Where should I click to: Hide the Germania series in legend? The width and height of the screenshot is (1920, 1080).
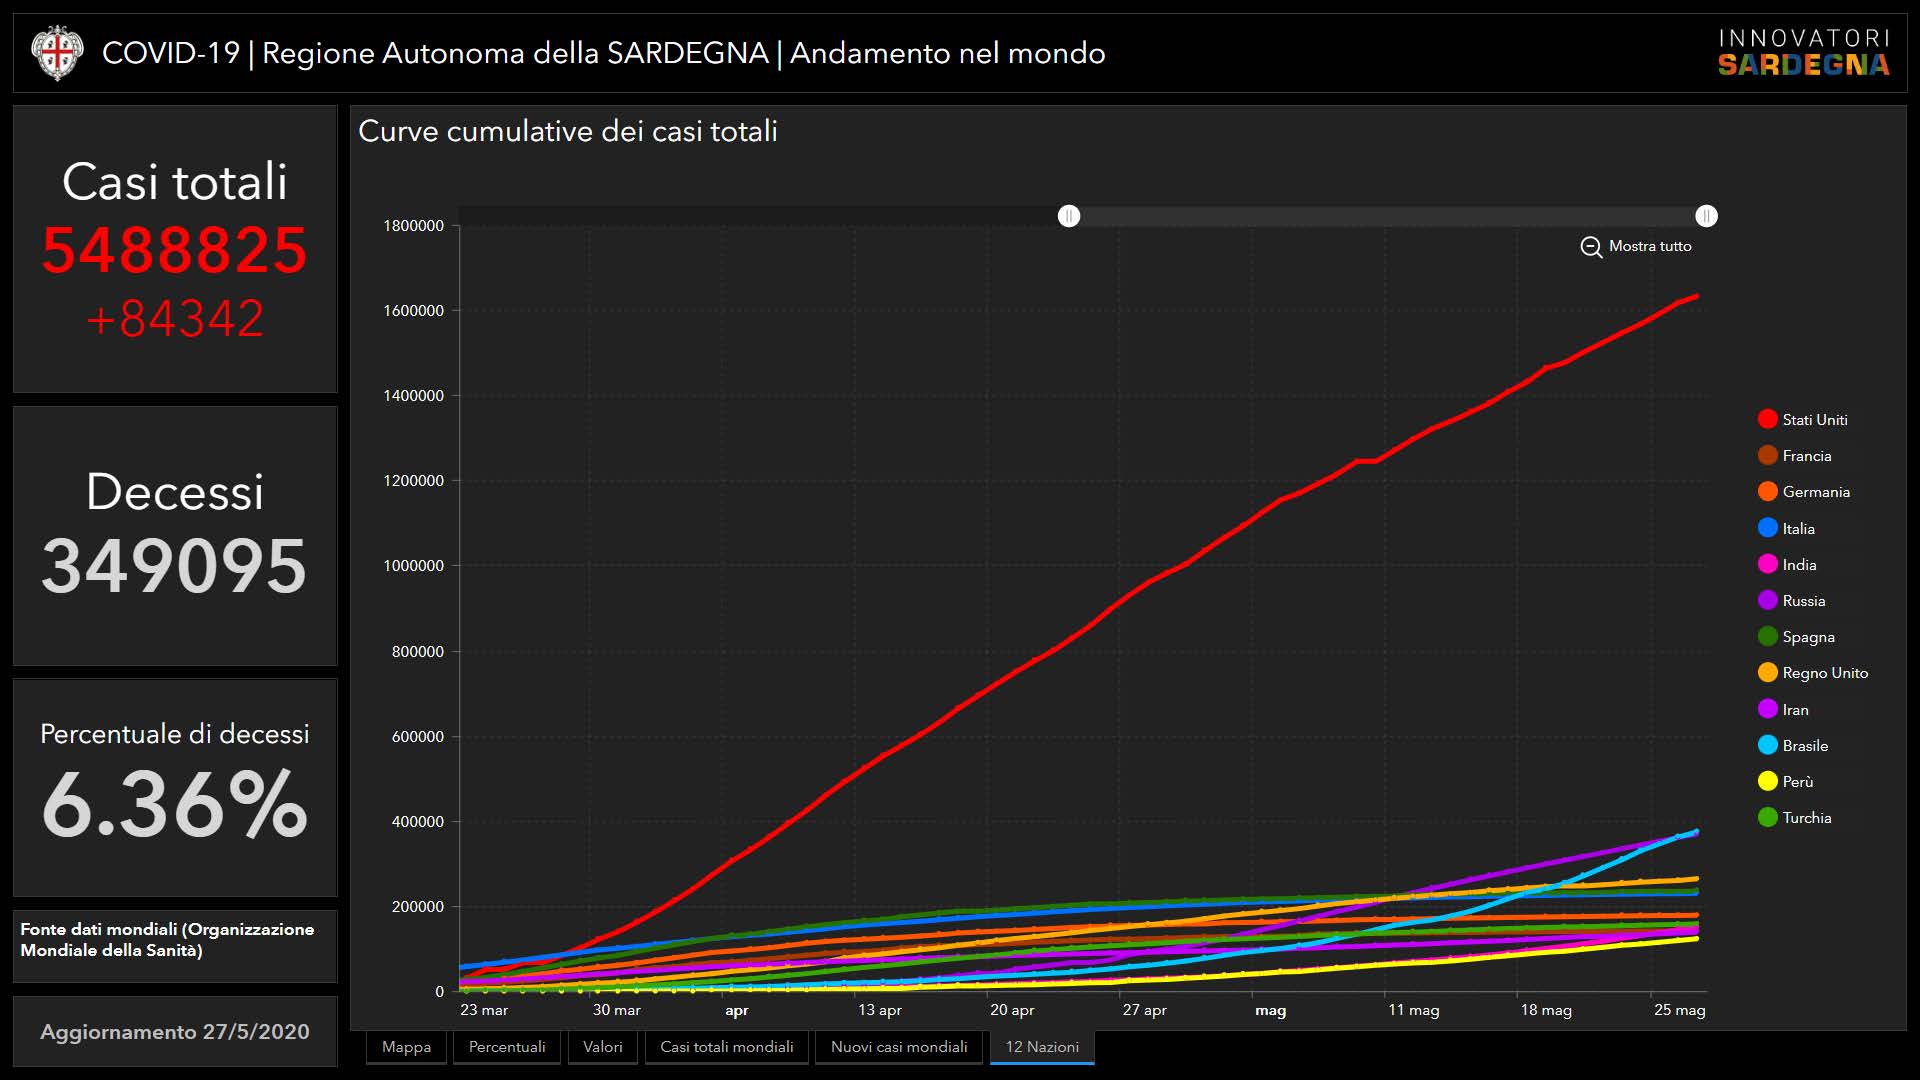pyautogui.click(x=1768, y=492)
